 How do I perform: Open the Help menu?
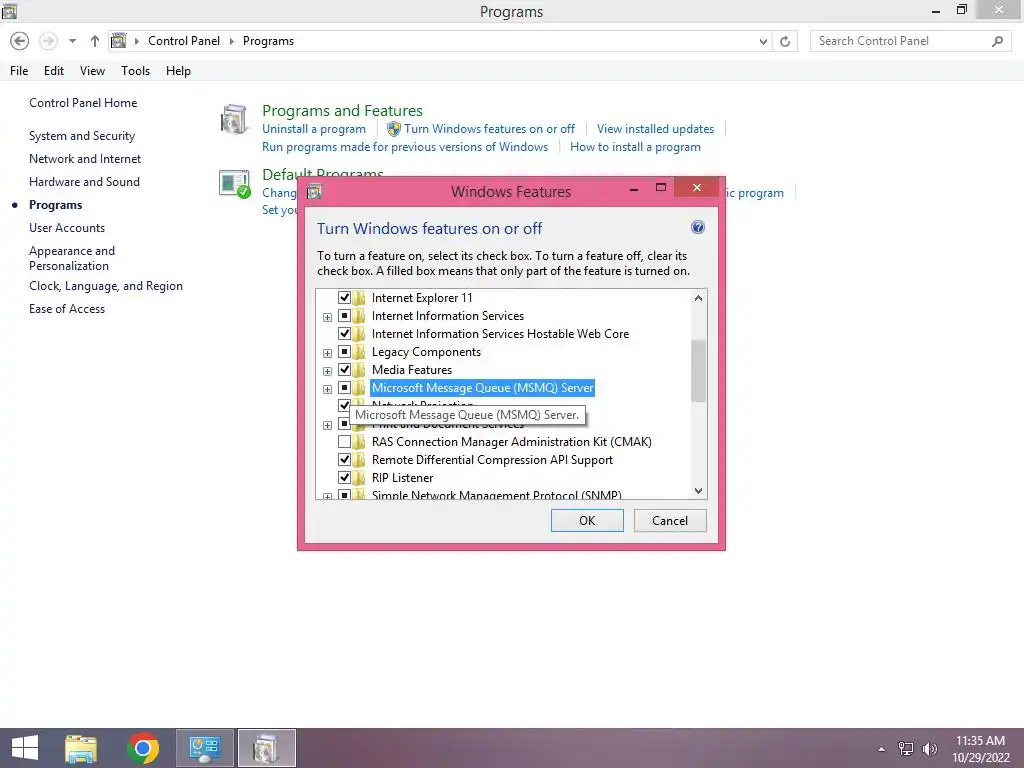(x=178, y=71)
